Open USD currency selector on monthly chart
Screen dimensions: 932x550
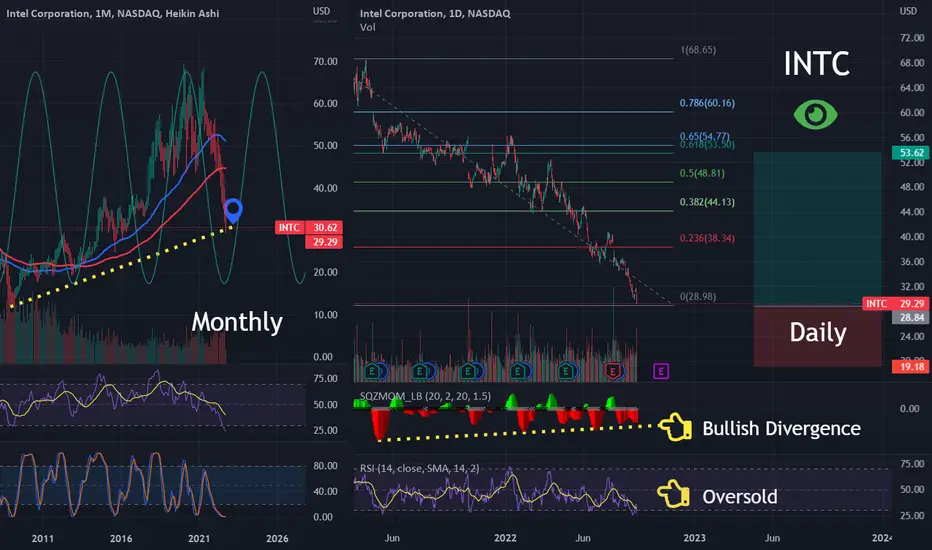pos(322,11)
